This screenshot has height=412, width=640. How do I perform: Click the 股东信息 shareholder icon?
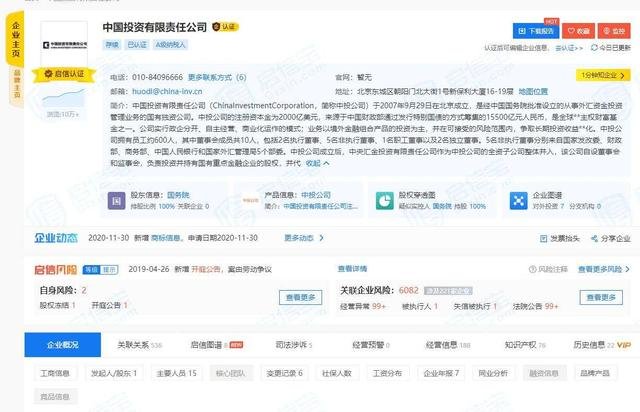pos(116,201)
